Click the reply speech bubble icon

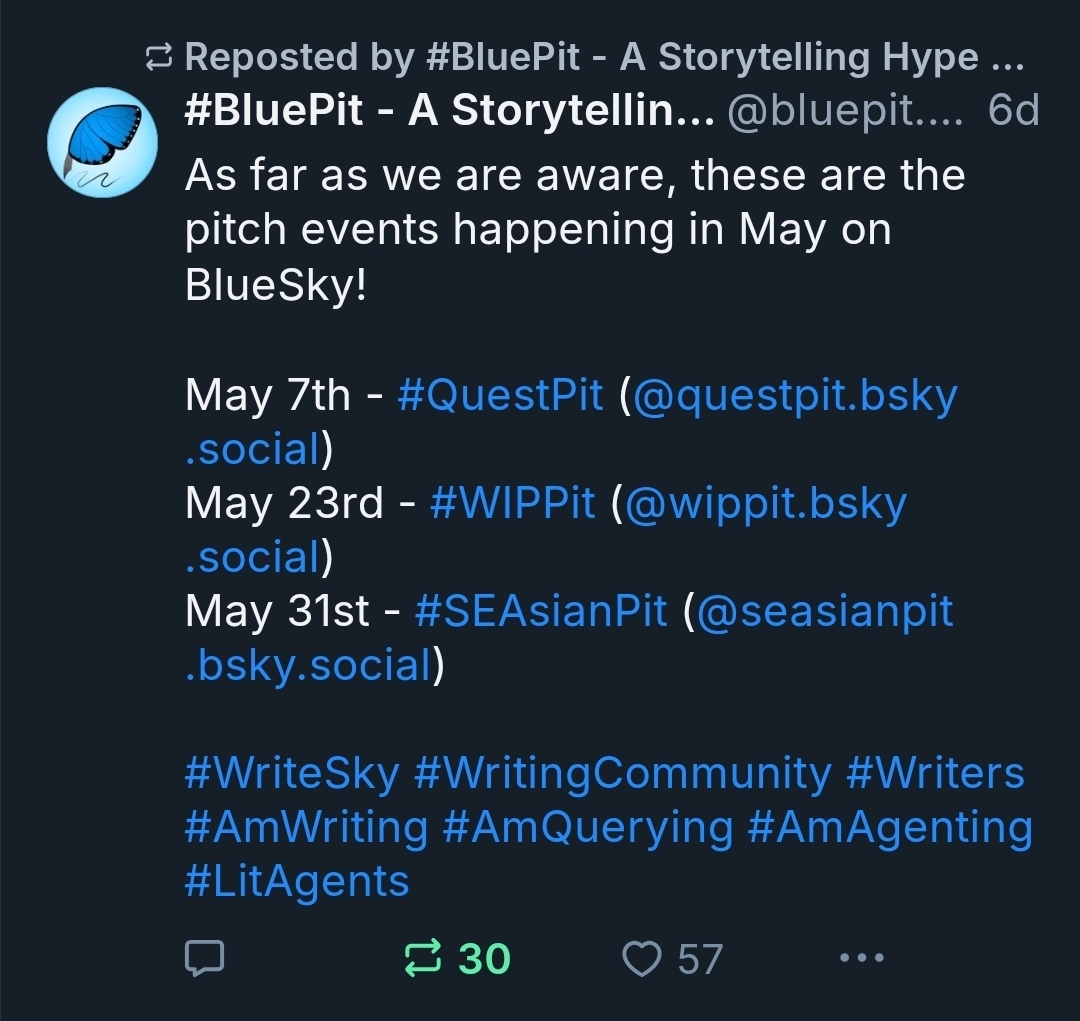coord(205,958)
